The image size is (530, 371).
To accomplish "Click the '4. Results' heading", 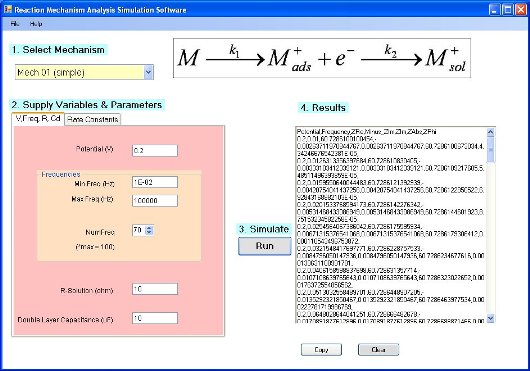I will click(323, 108).
